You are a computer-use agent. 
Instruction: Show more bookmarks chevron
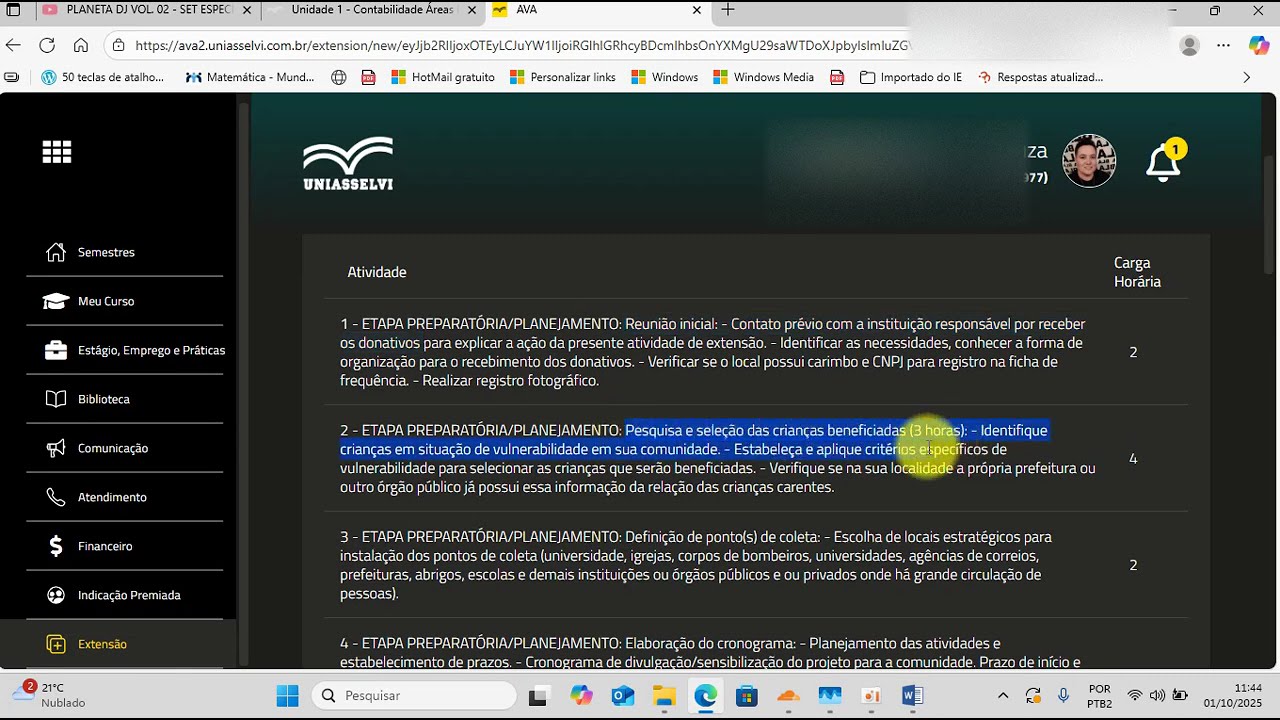[x=1246, y=77]
